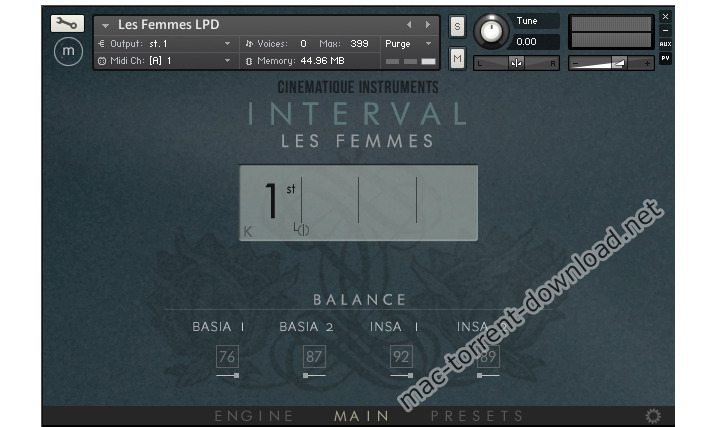Switch to the PRESETS tab
This screenshot has width=716, height=427.
tap(478, 416)
